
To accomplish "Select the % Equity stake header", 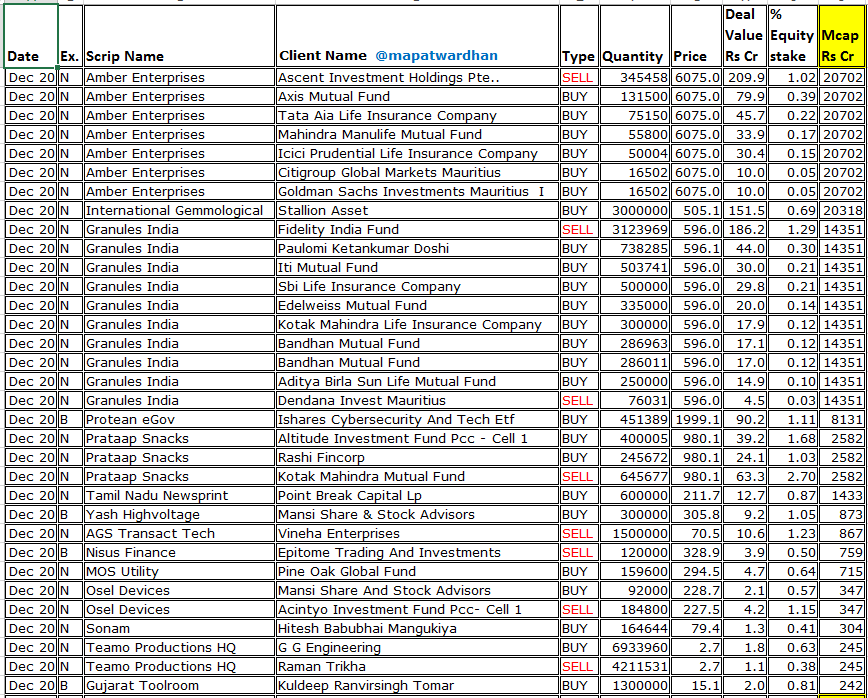I will point(792,36).
